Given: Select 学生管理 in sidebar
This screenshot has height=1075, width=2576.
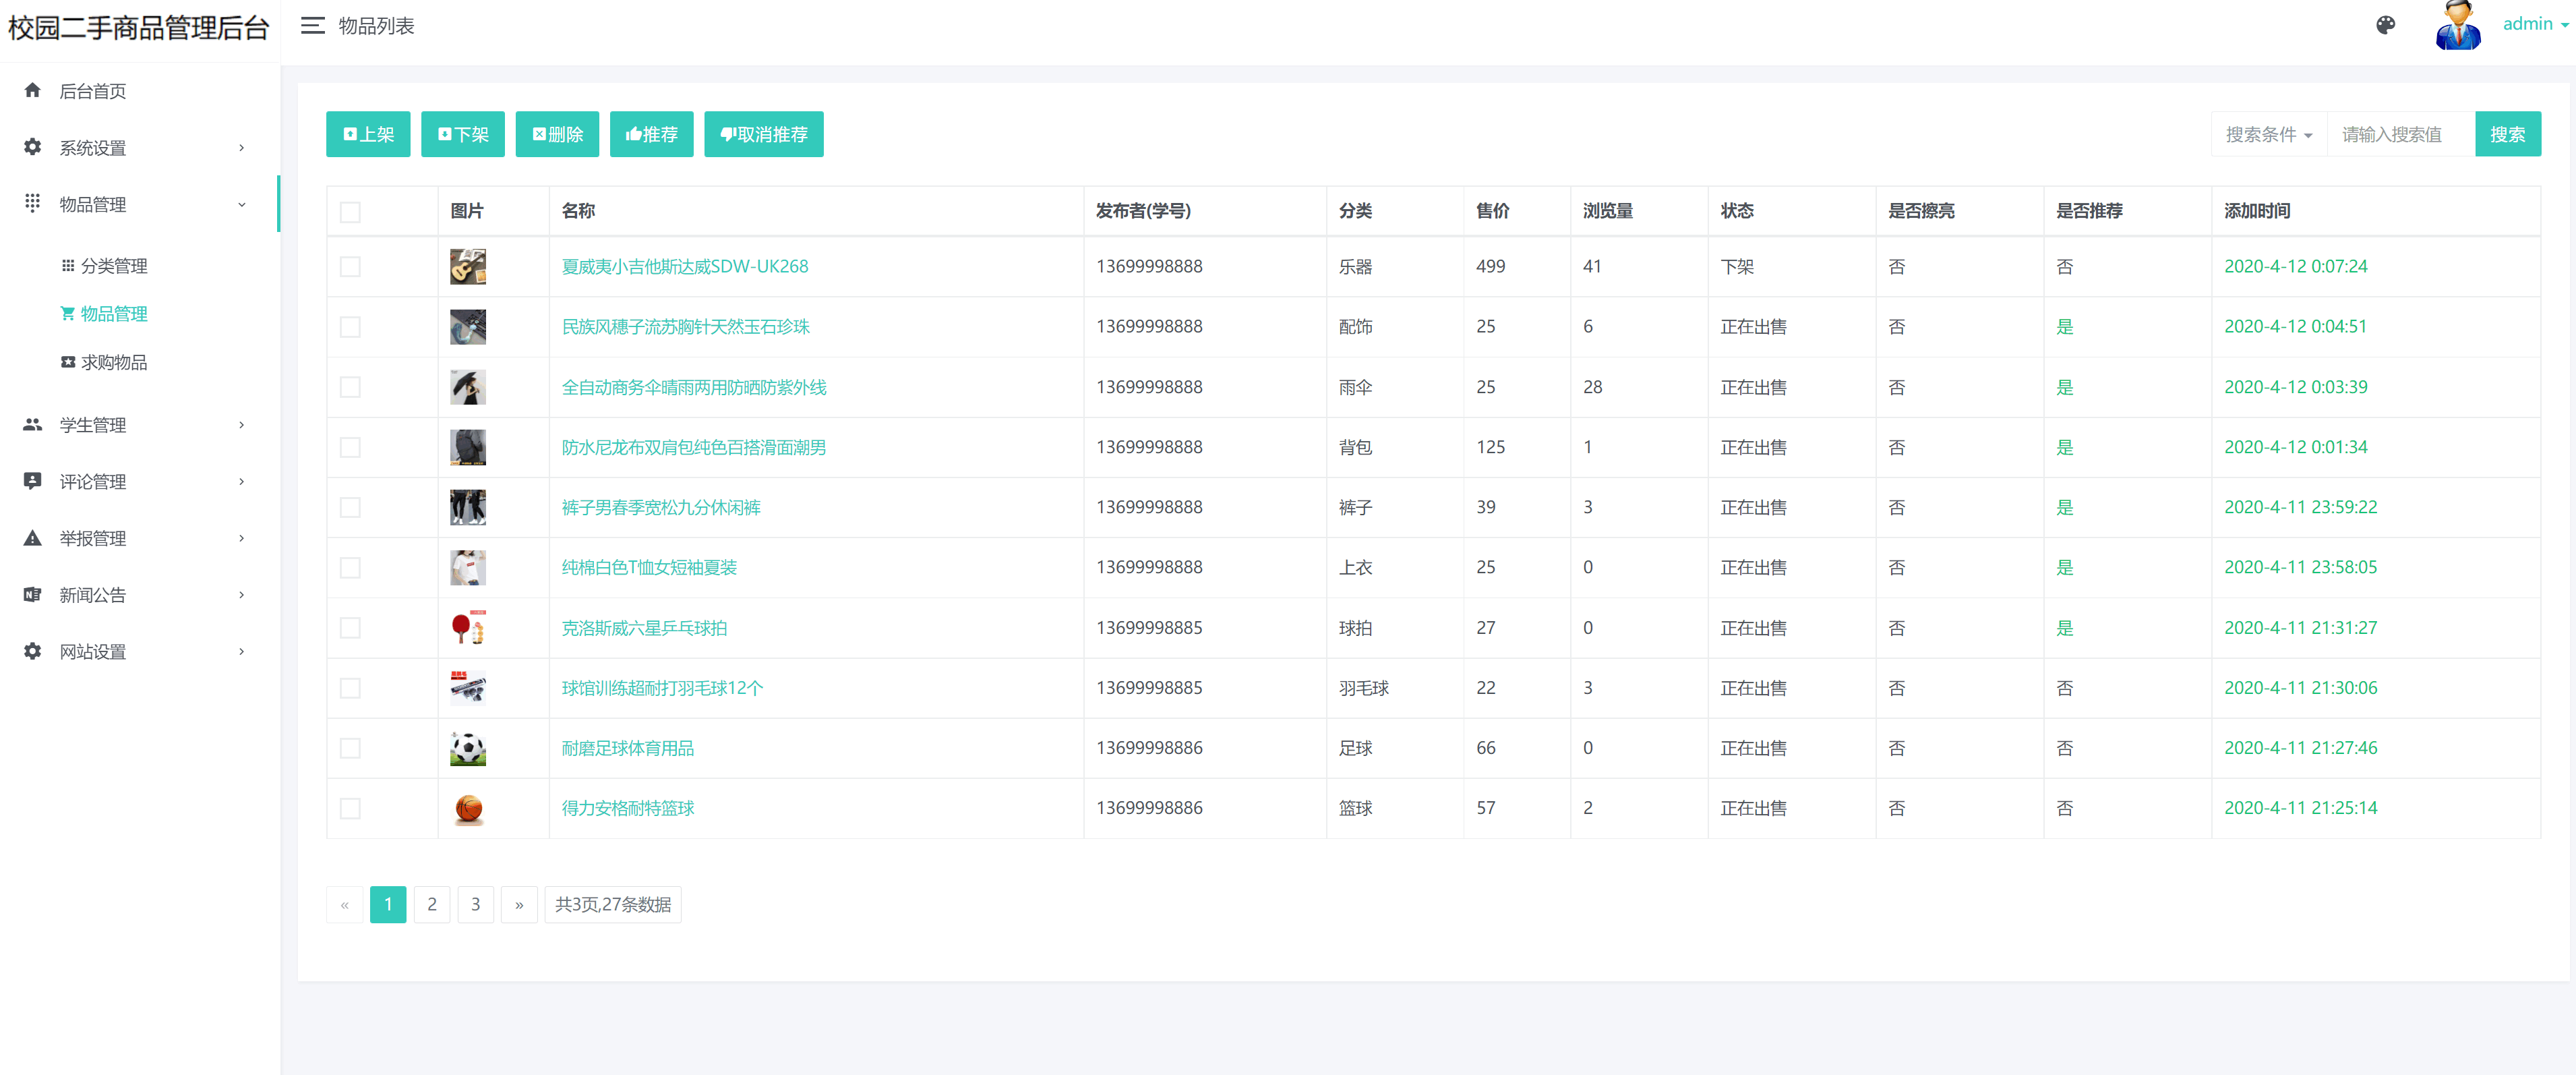Looking at the screenshot, I should tap(93, 425).
